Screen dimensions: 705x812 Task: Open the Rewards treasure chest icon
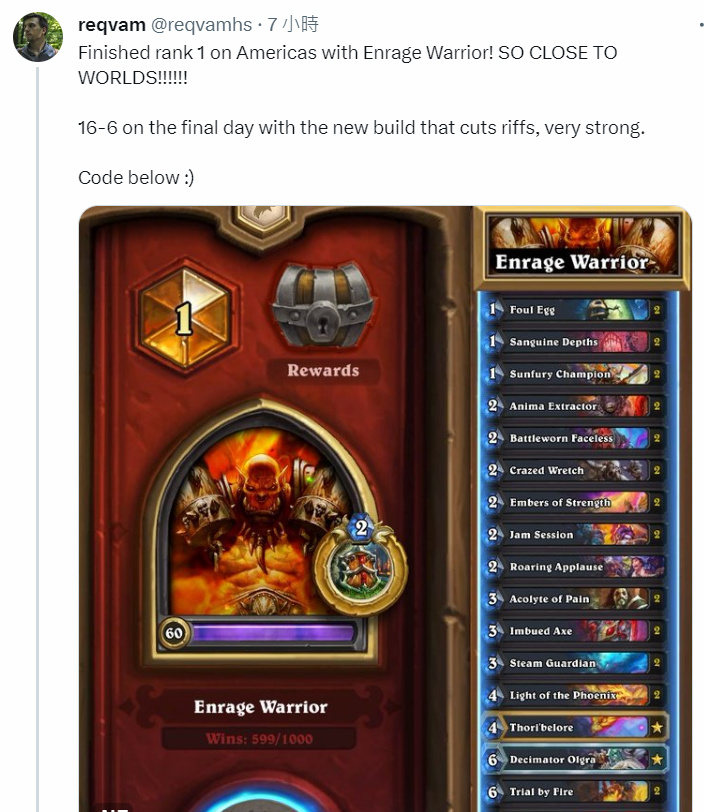coord(323,305)
